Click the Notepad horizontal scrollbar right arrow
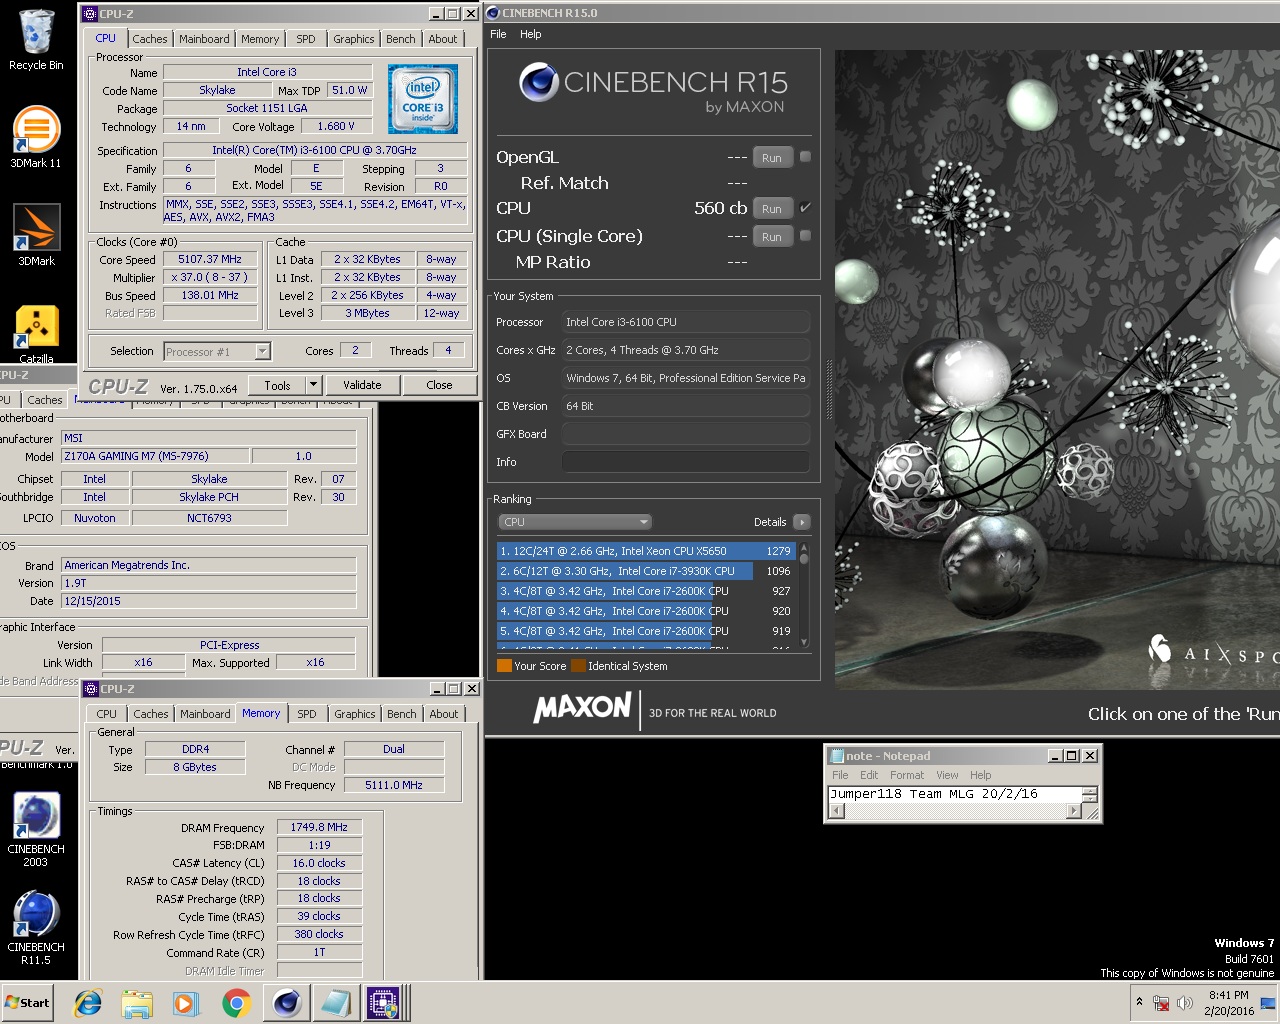Screen dimensions: 1280x1024 point(1074,811)
